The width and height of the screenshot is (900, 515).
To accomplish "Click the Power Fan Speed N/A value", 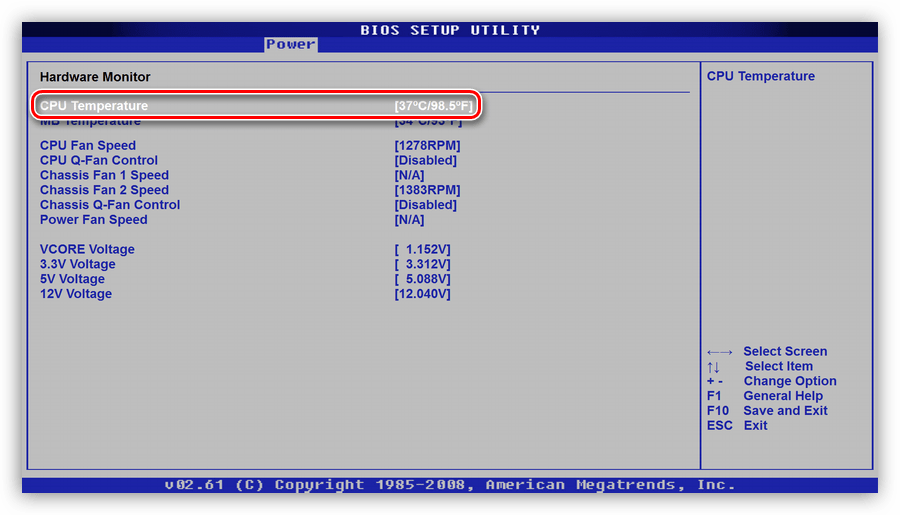I will (x=409, y=220).
